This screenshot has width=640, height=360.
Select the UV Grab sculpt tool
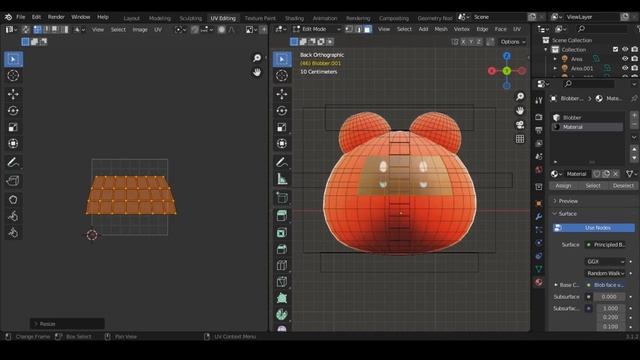pyautogui.click(x=13, y=200)
